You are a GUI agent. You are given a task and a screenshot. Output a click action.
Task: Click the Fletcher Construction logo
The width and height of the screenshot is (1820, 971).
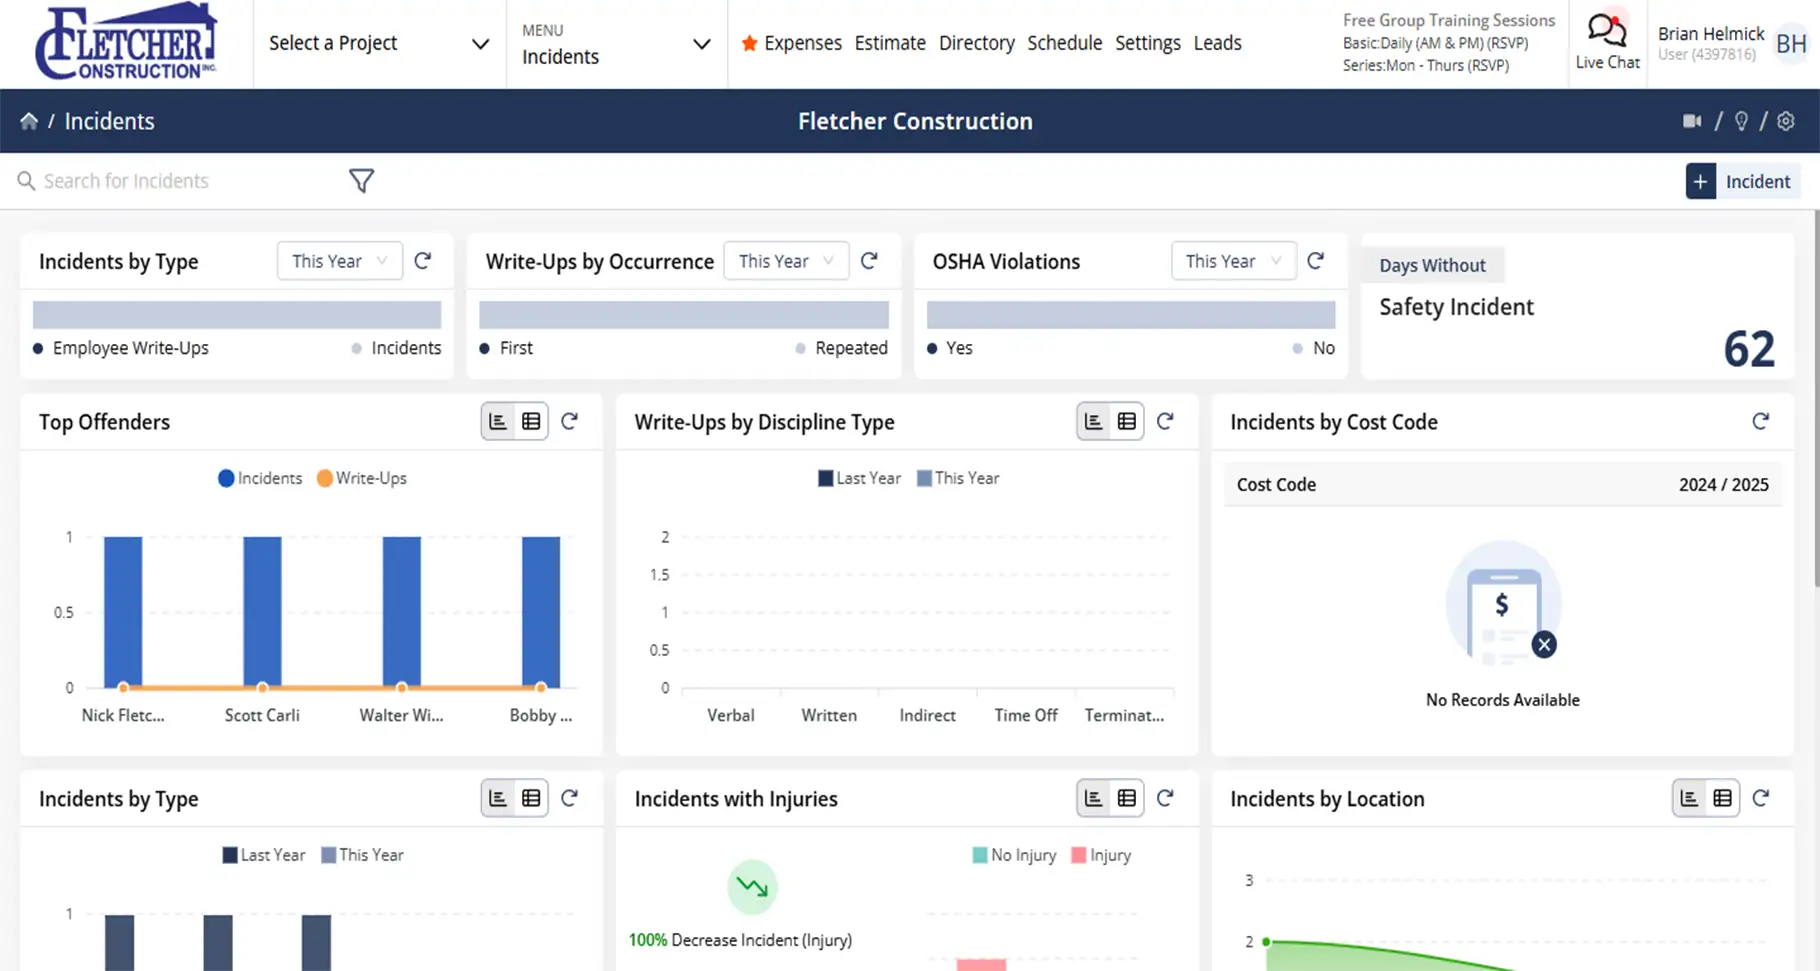126,42
